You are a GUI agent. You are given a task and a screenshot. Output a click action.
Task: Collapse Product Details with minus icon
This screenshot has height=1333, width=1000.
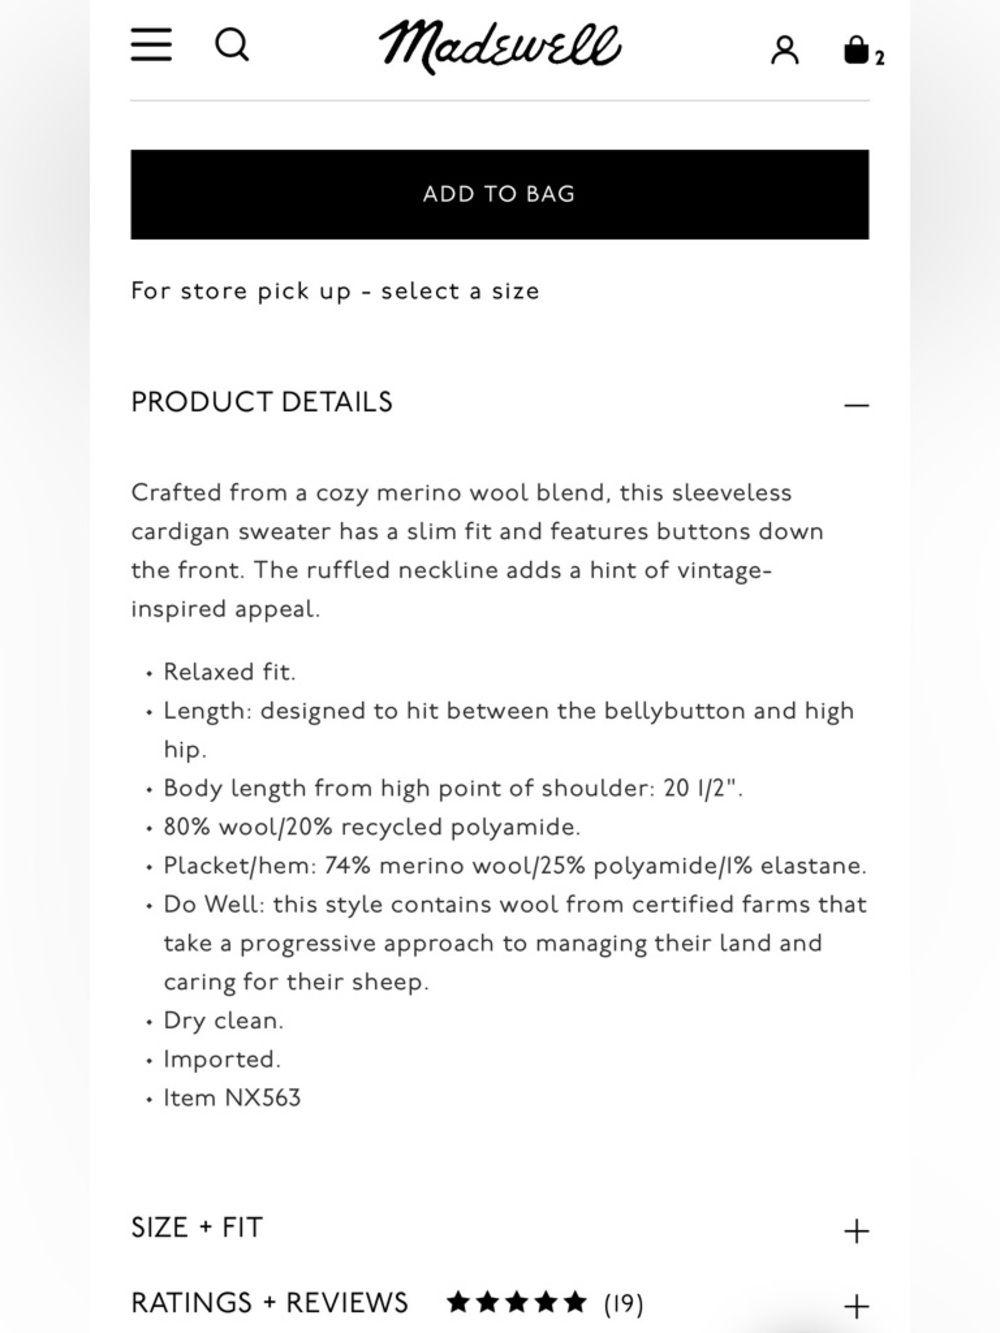pyautogui.click(x=856, y=405)
